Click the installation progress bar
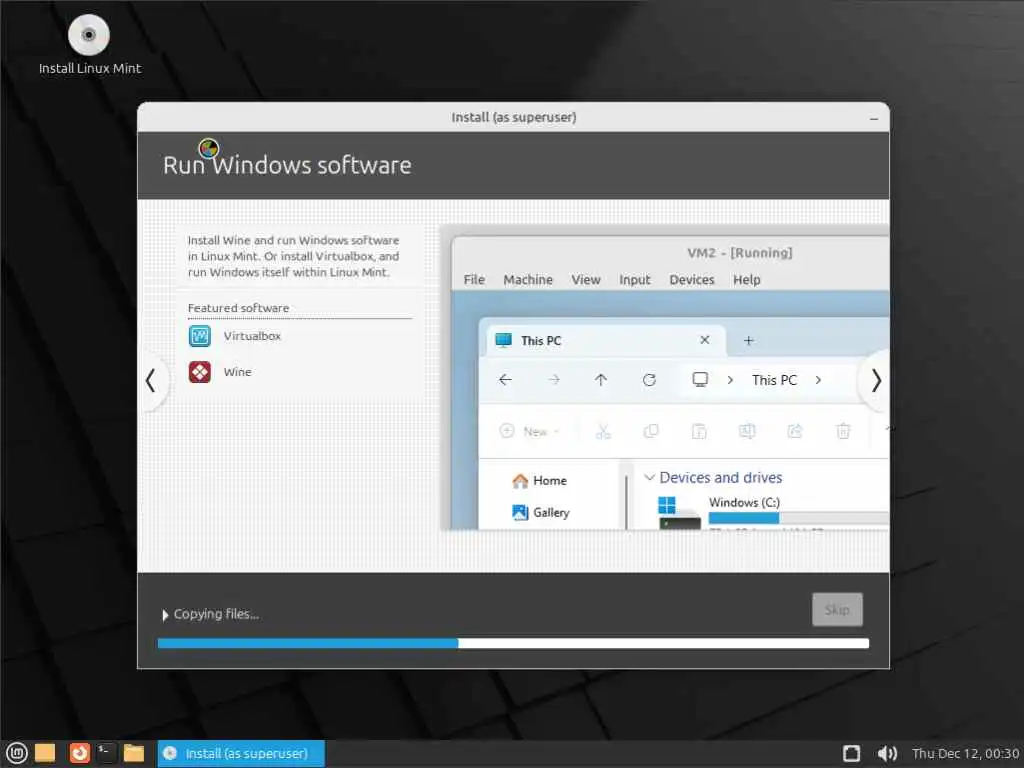 pyautogui.click(x=513, y=643)
